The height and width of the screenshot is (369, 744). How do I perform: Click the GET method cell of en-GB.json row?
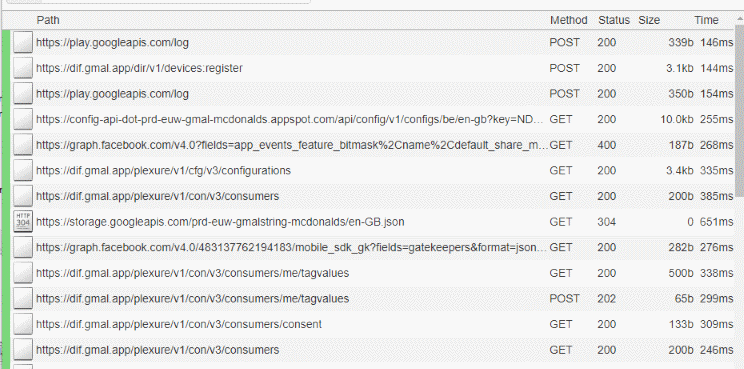point(561,221)
